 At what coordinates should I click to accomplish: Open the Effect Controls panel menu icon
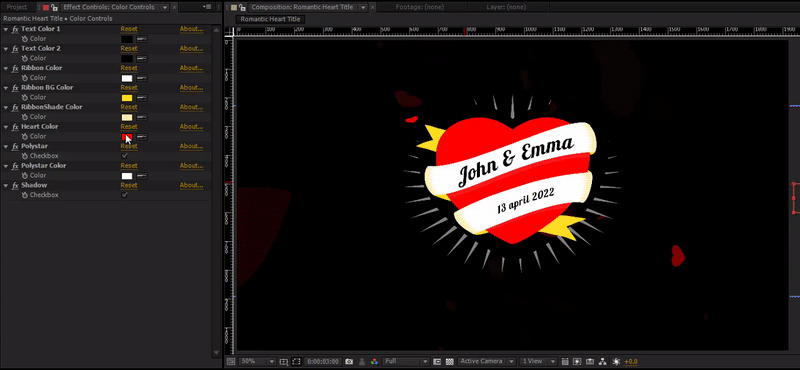coord(207,7)
